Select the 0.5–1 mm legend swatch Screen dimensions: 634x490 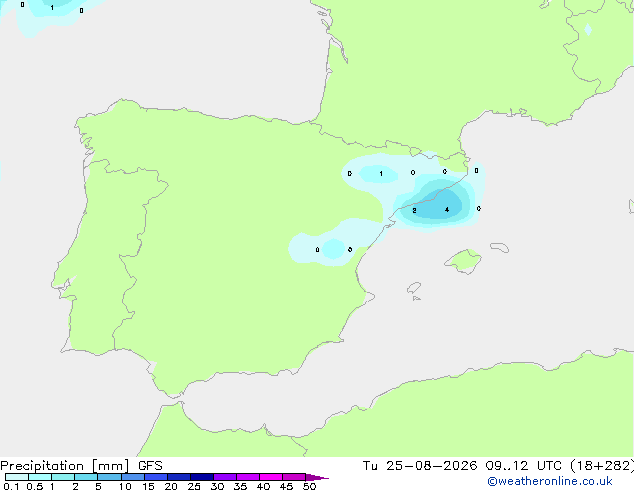40,477
